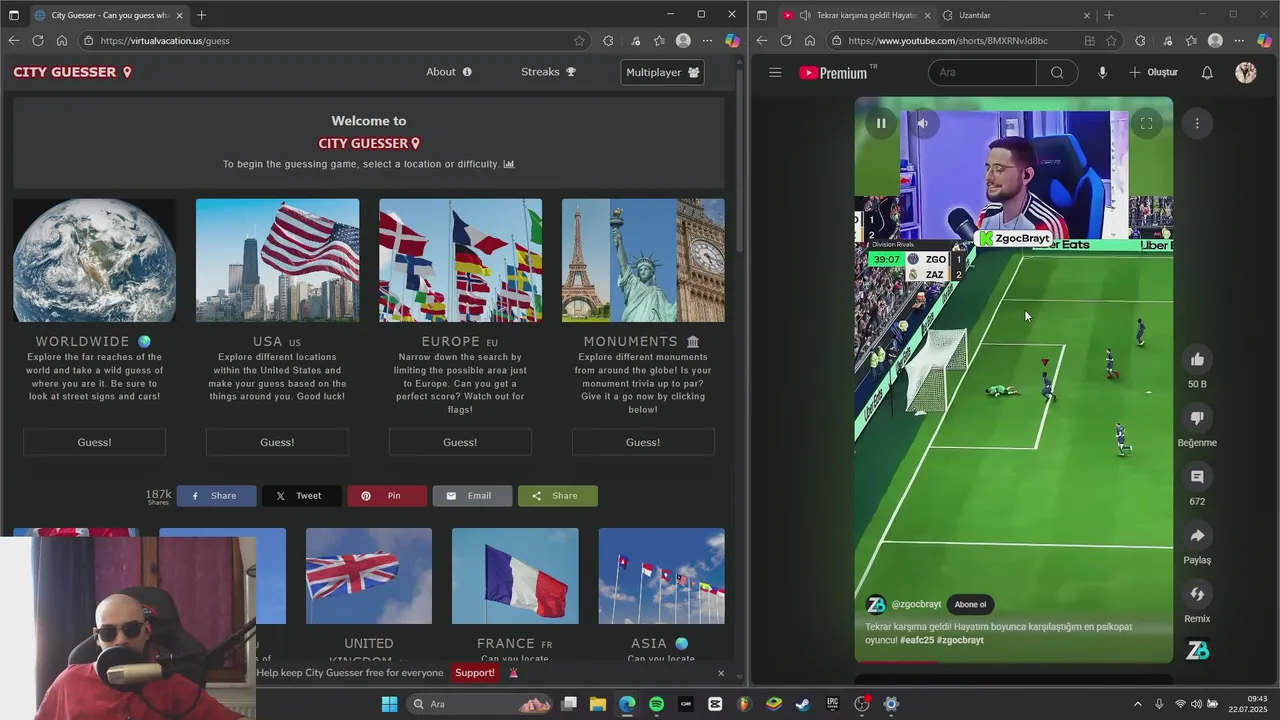This screenshot has height=720, width=1280.
Task: Focus the YouTube Ara search field
Action: click(982, 72)
